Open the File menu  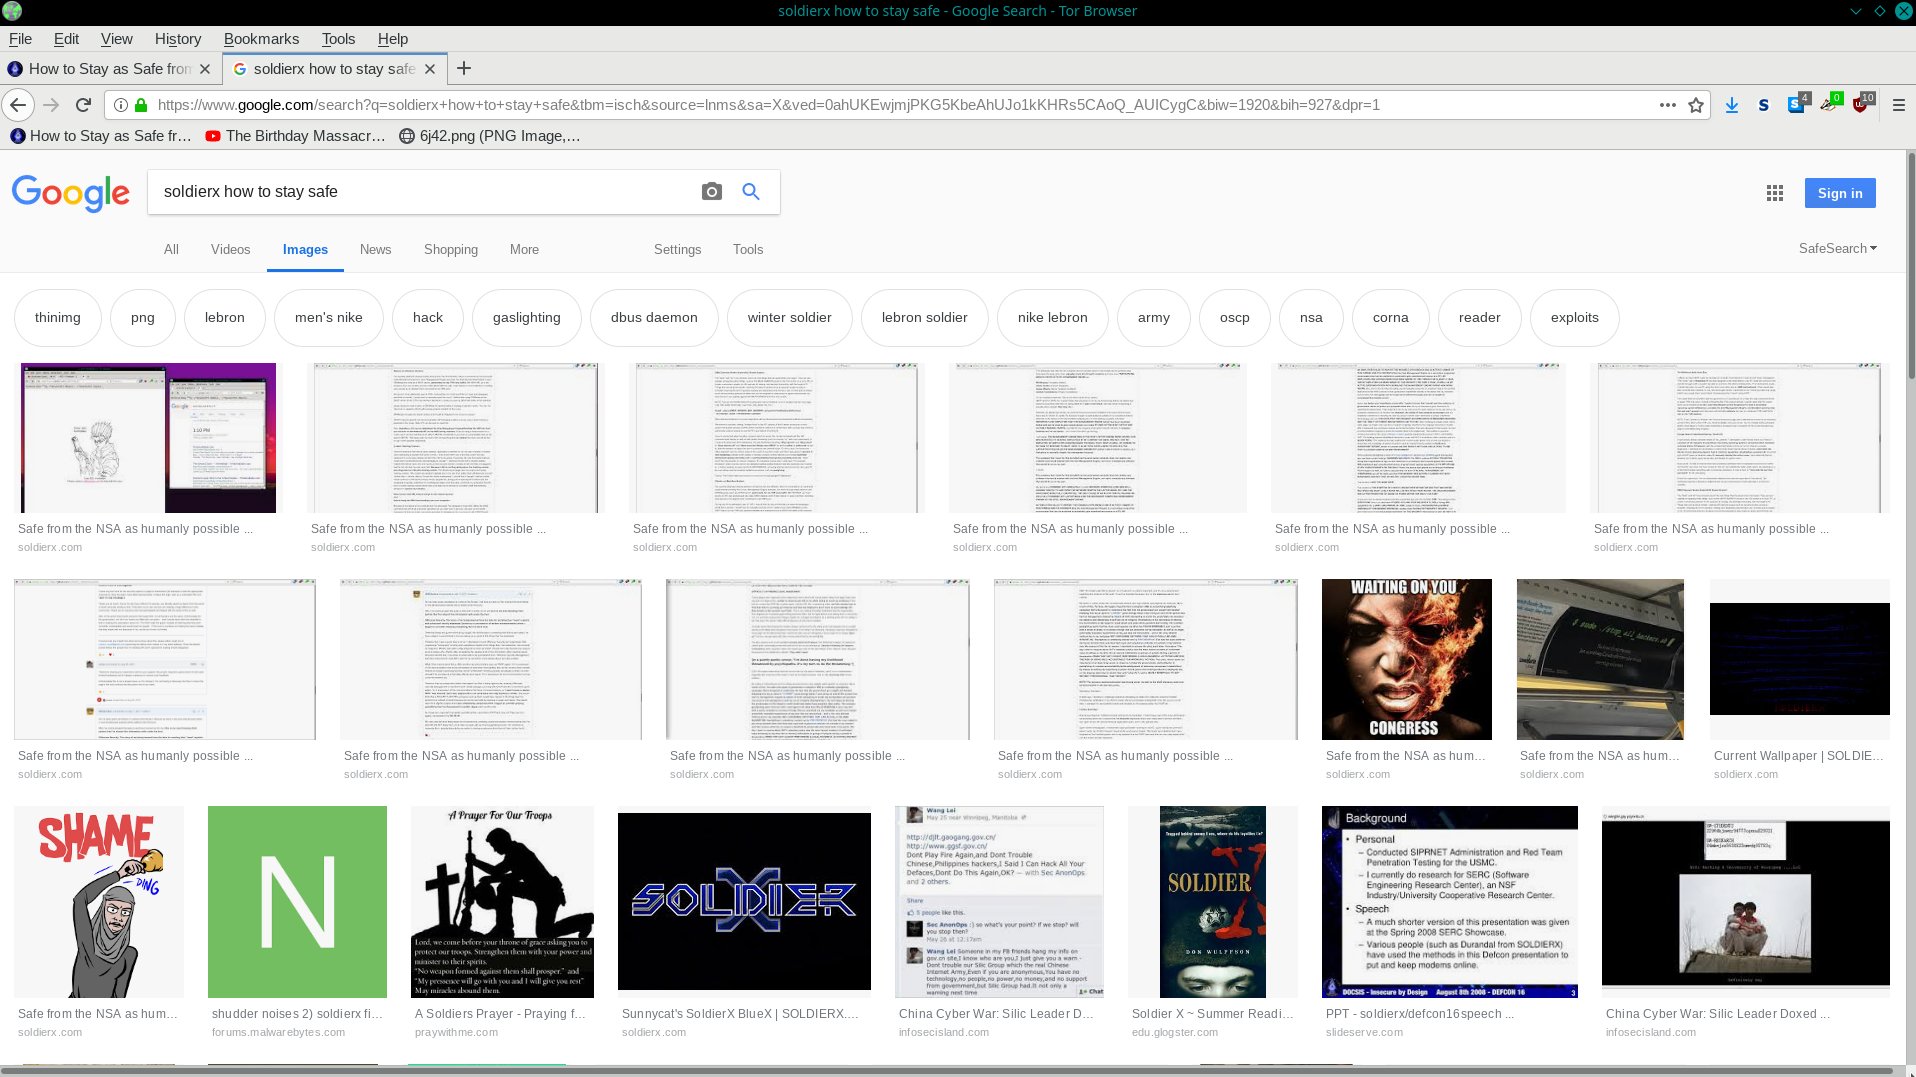20,39
